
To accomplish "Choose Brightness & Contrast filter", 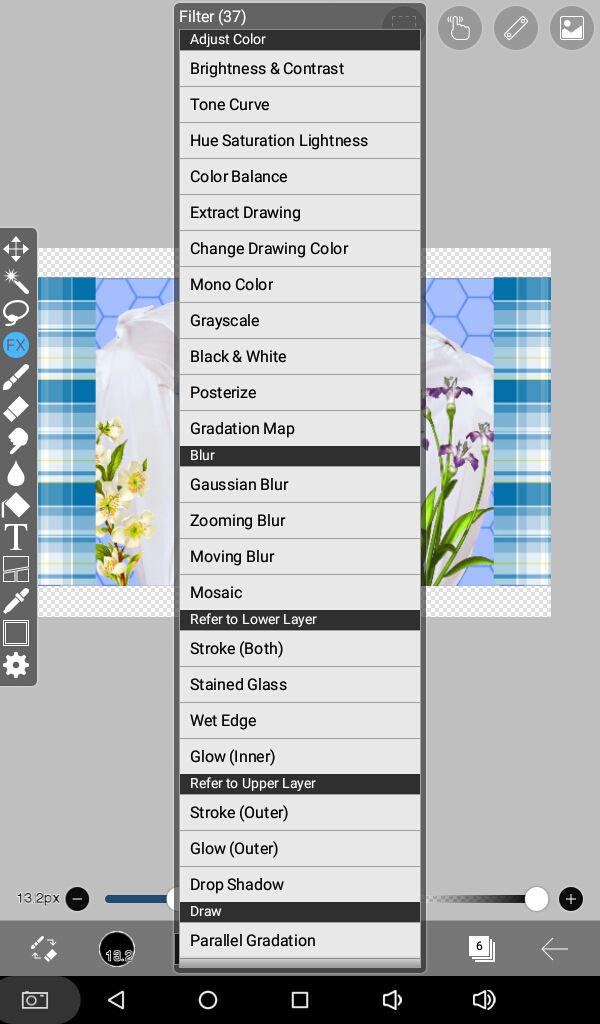I will coord(300,69).
